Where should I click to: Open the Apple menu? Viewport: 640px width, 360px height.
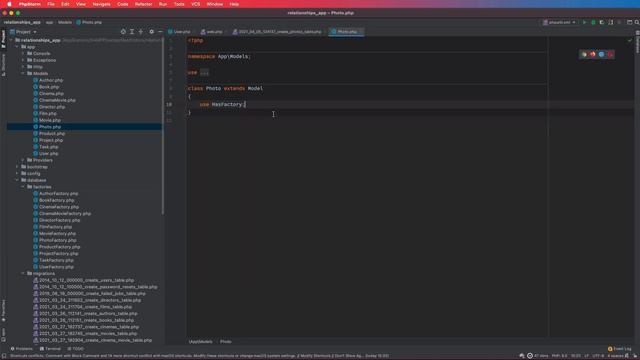(x=9, y=4)
